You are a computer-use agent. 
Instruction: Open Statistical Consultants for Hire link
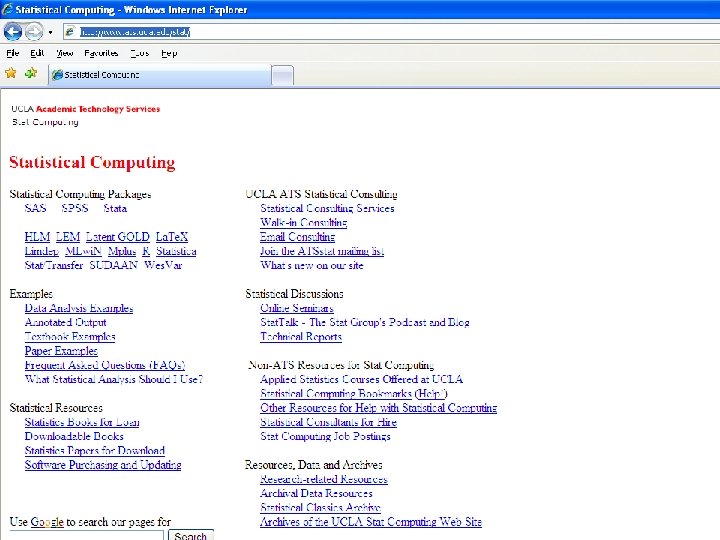pyautogui.click(x=328, y=422)
